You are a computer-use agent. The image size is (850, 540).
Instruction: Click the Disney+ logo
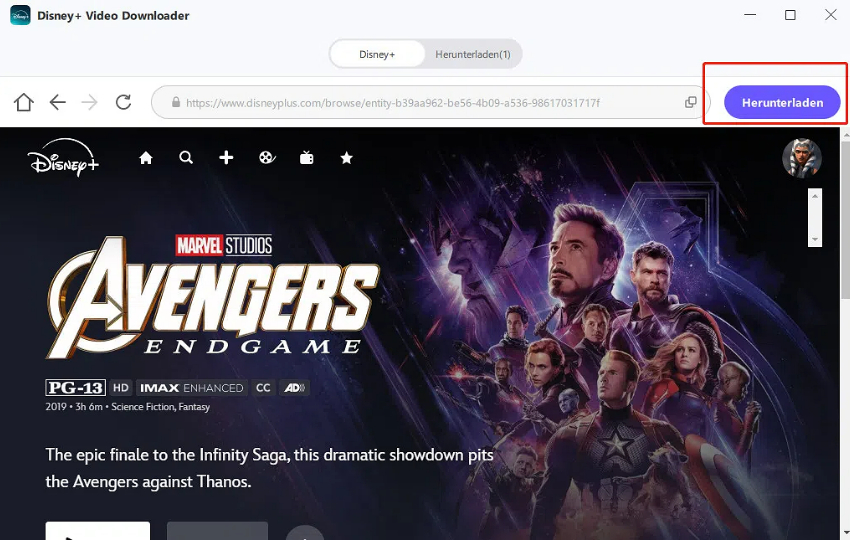(x=63, y=157)
